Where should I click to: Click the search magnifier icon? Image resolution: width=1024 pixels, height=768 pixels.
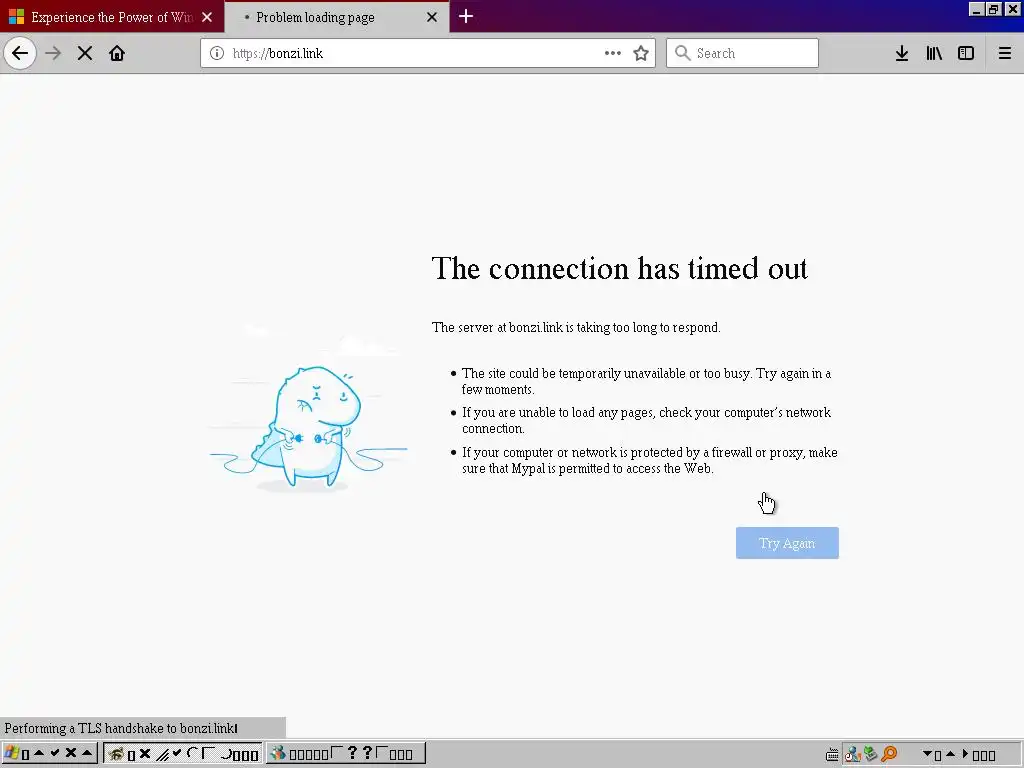[682, 53]
